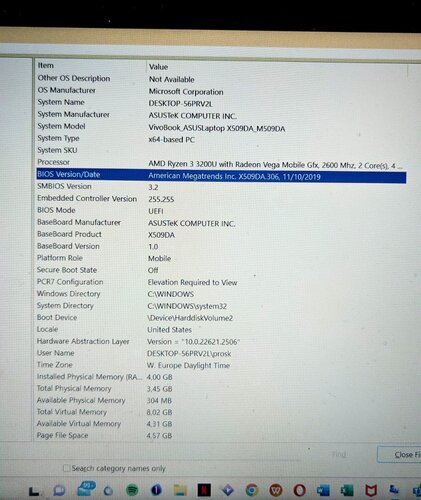421x500 pixels.
Task: Click the Close Find button
Action: [399, 454]
